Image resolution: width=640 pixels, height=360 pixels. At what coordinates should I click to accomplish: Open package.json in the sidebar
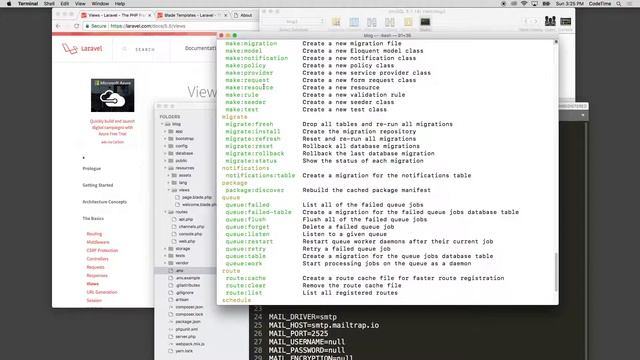(187, 322)
